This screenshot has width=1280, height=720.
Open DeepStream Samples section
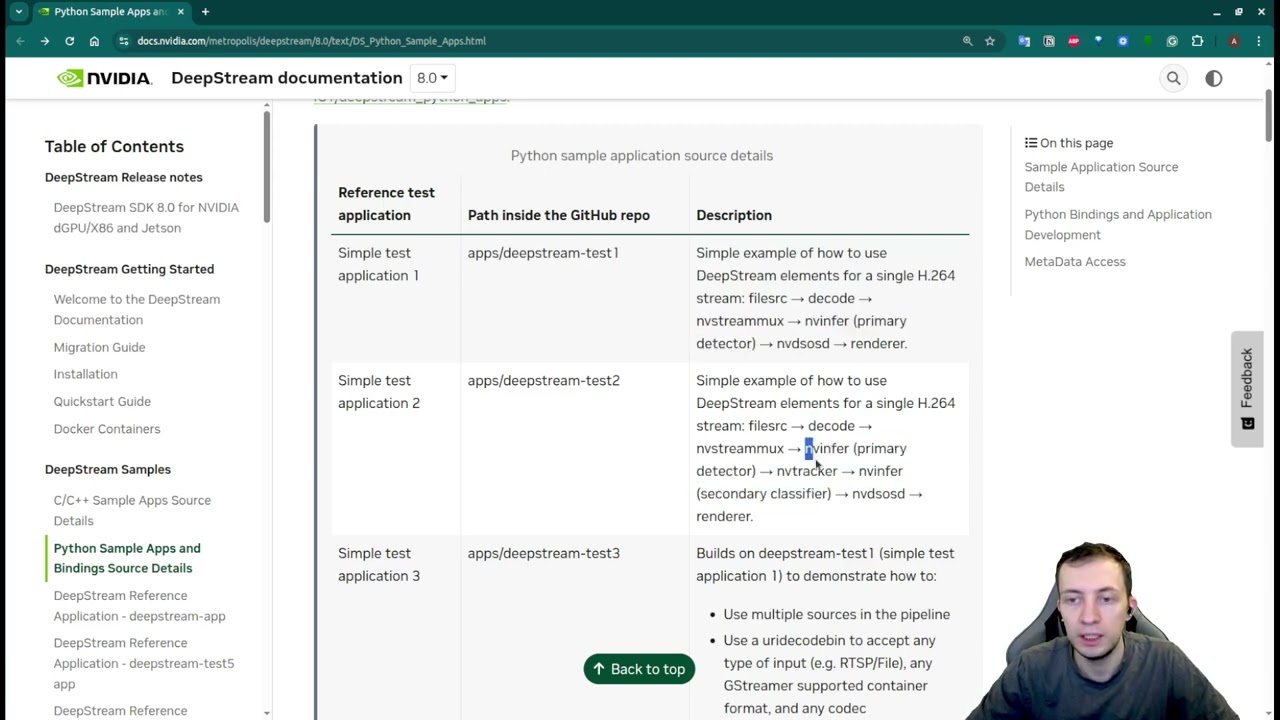[108, 469]
